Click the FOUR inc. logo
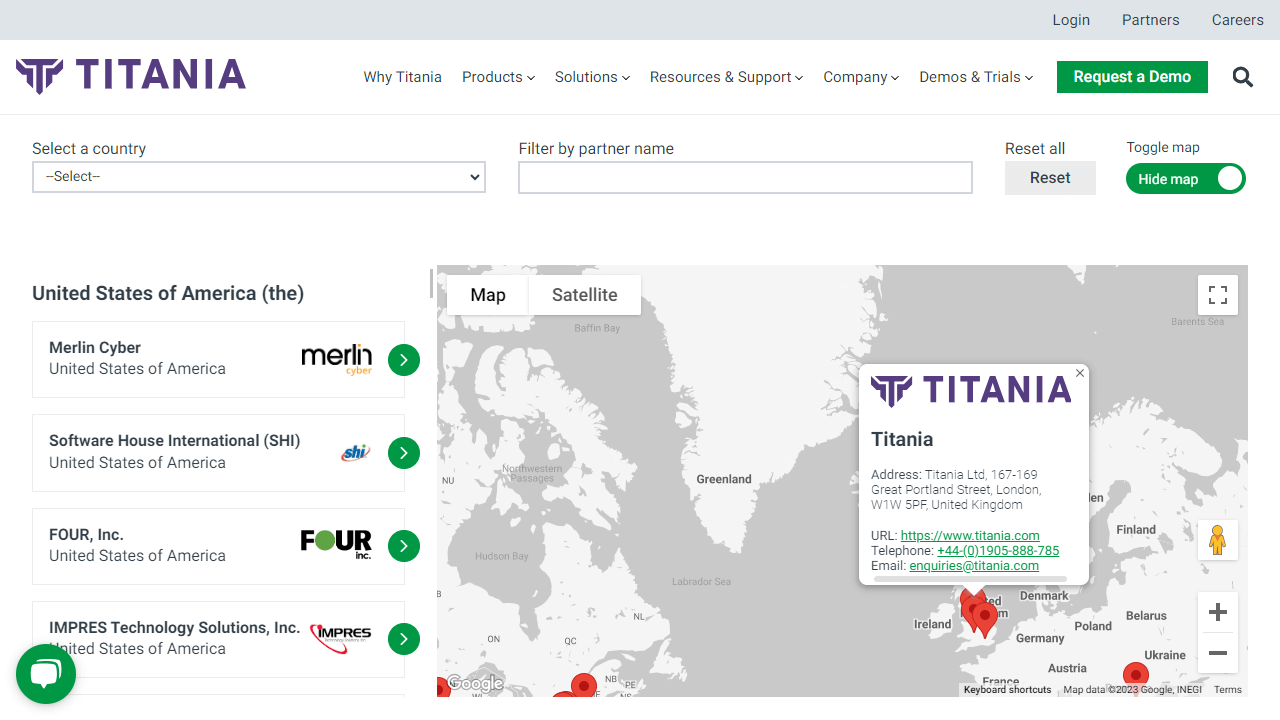1280x720 pixels. click(336, 545)
